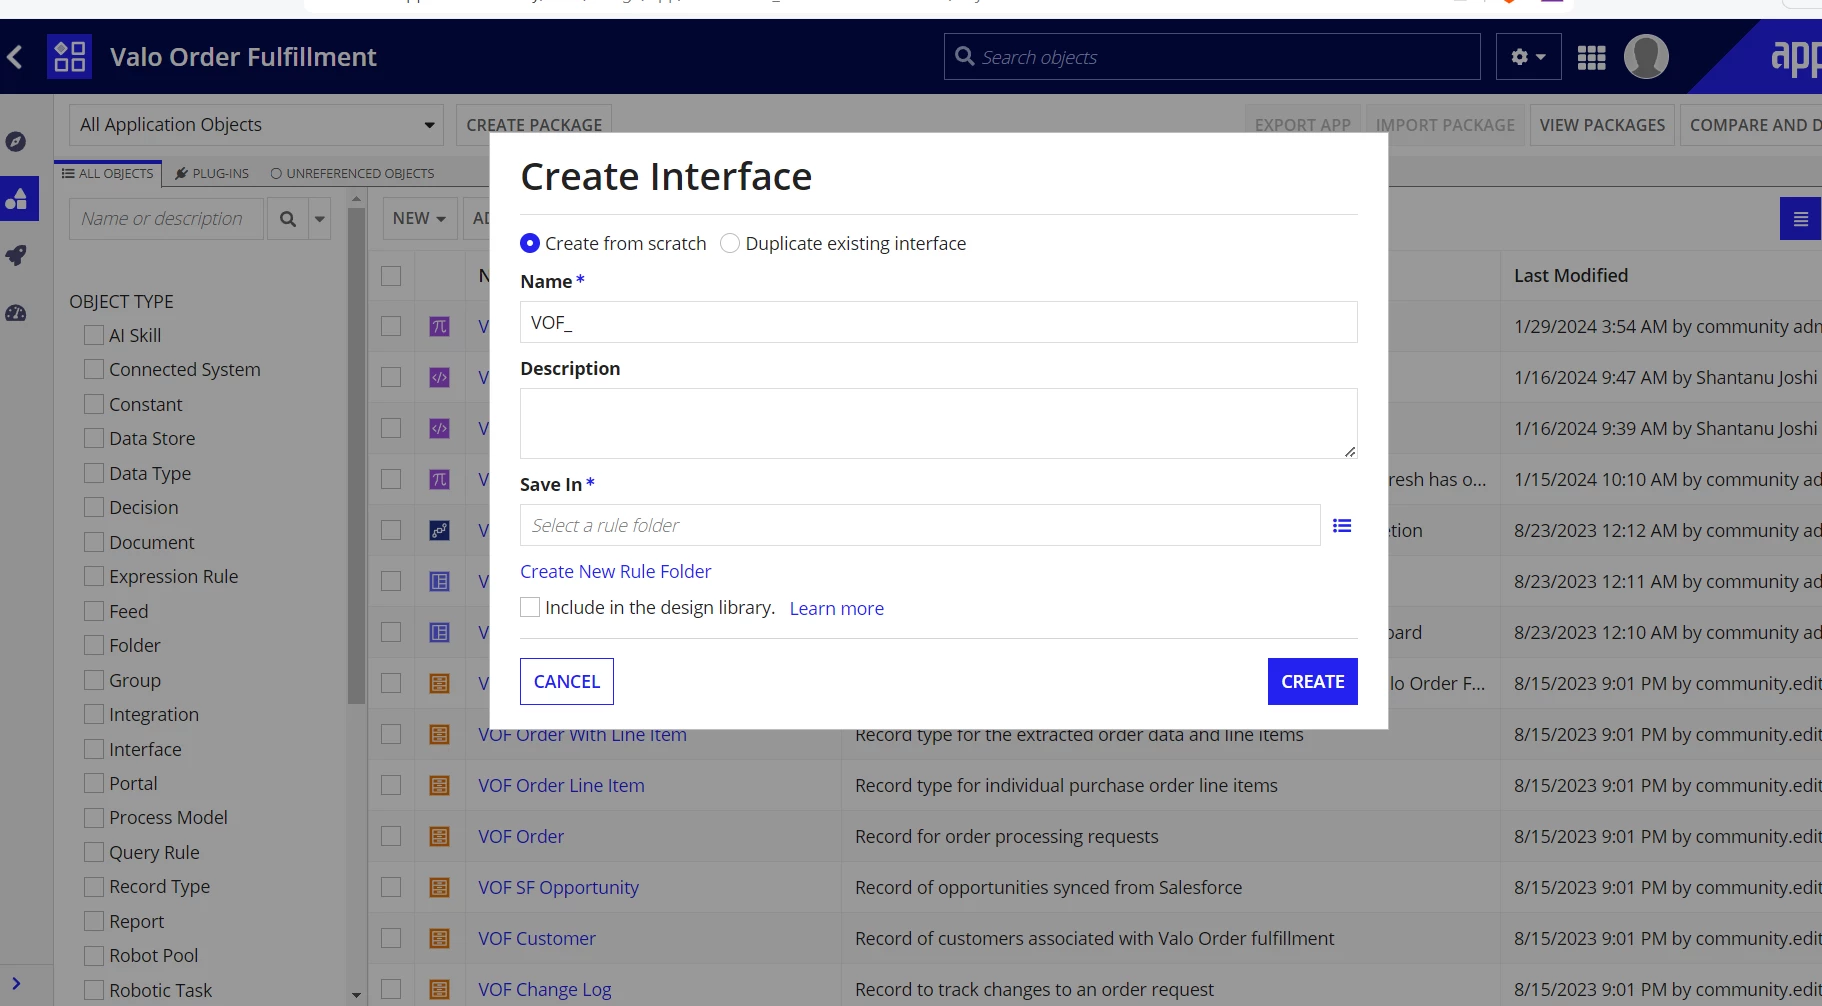Viewport: 1822px width, 1006px height.
Task: Click the interface Name input field
Action: coord(939,322)
